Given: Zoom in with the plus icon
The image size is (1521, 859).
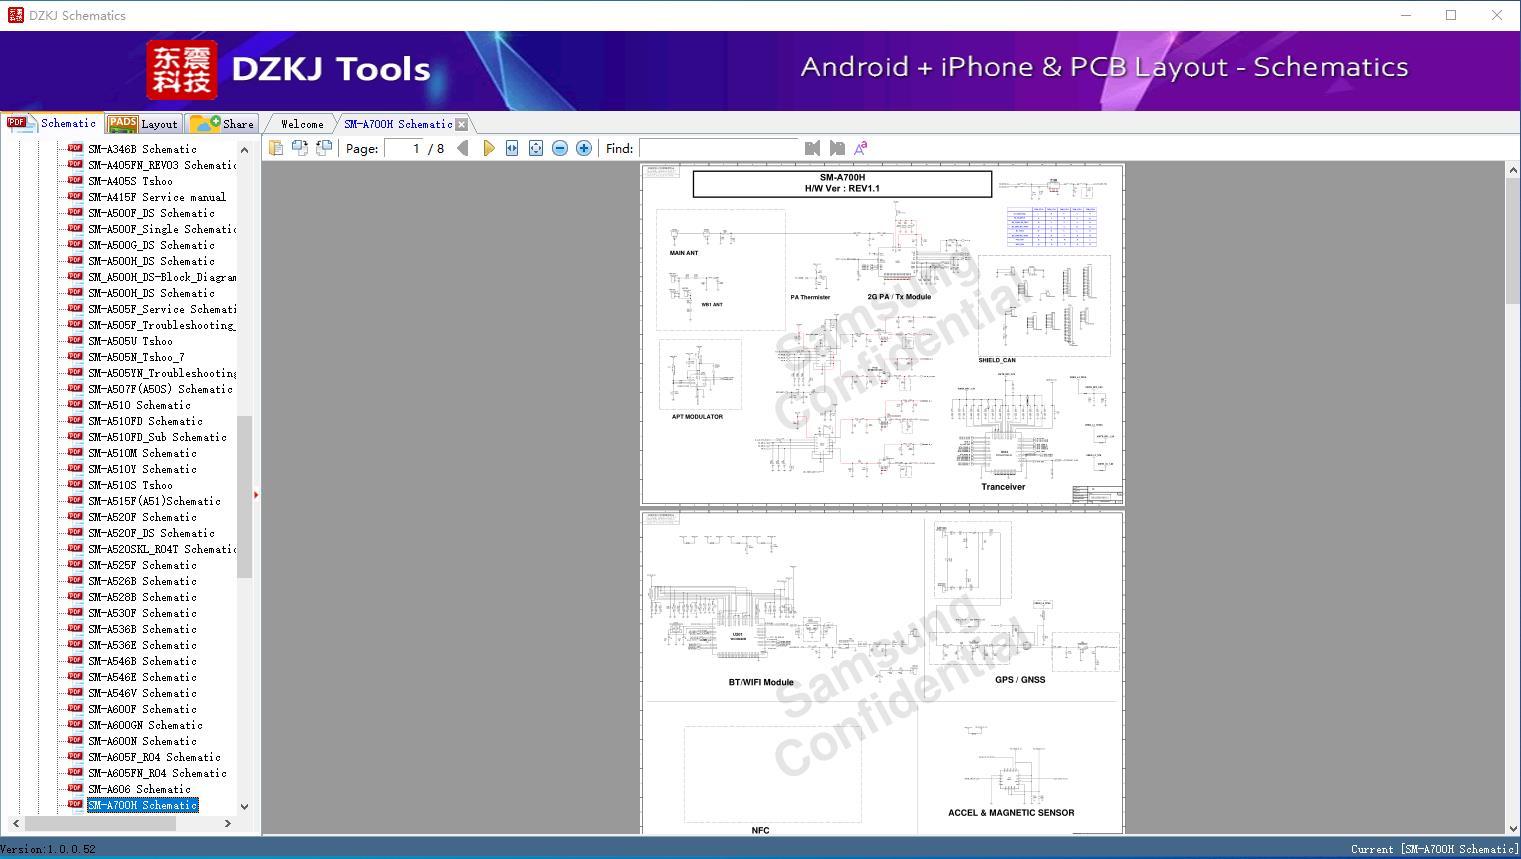Looking at the screenshot, I should pyautogui.click(x=584, y=148).
